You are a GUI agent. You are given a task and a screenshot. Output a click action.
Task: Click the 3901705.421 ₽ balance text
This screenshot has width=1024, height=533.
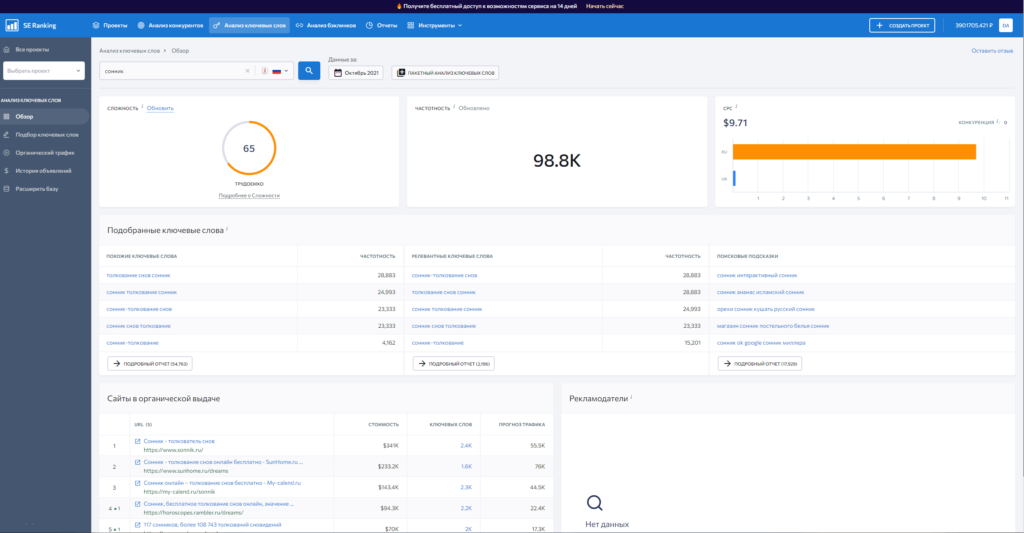pyautogui.click(x=974, y=25)
